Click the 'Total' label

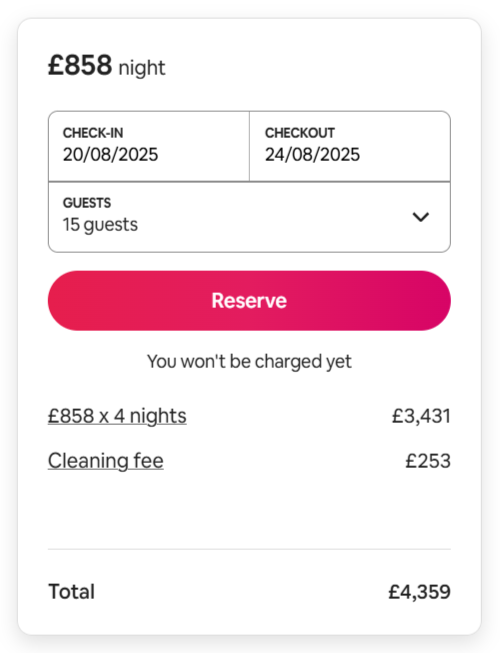tap(72, 592)
